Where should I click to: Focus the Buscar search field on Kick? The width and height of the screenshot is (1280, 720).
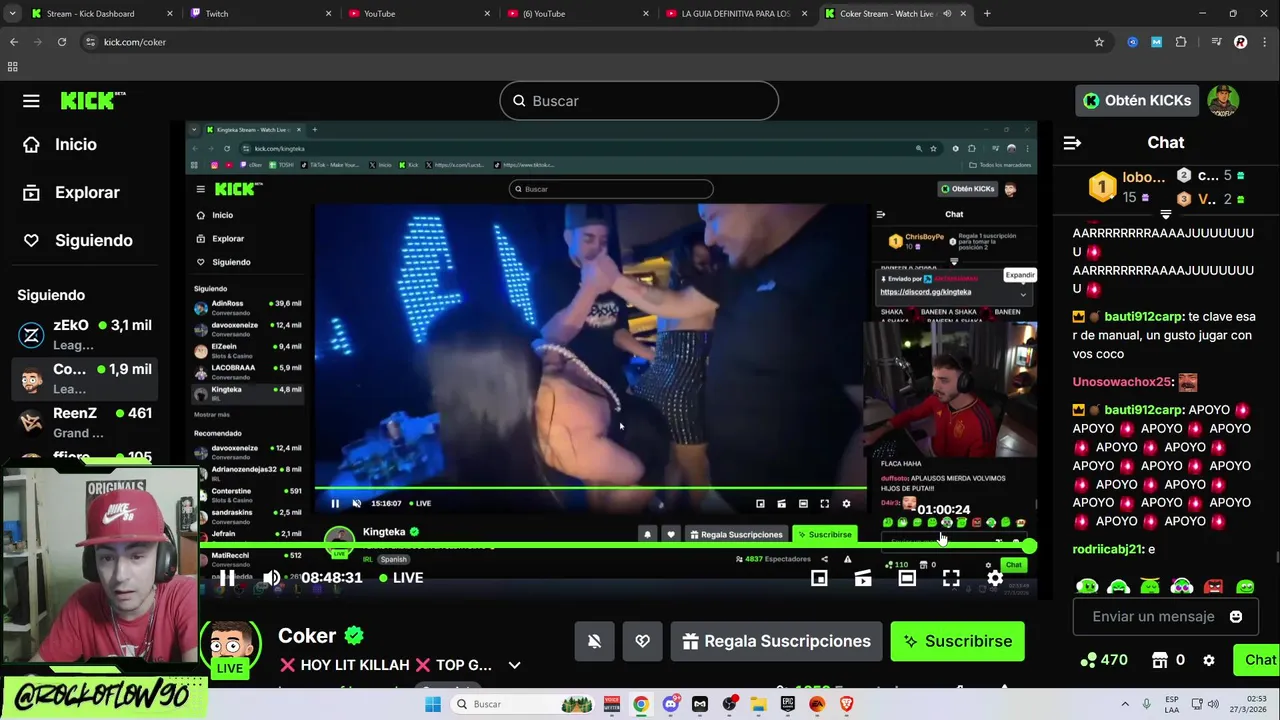639,101
